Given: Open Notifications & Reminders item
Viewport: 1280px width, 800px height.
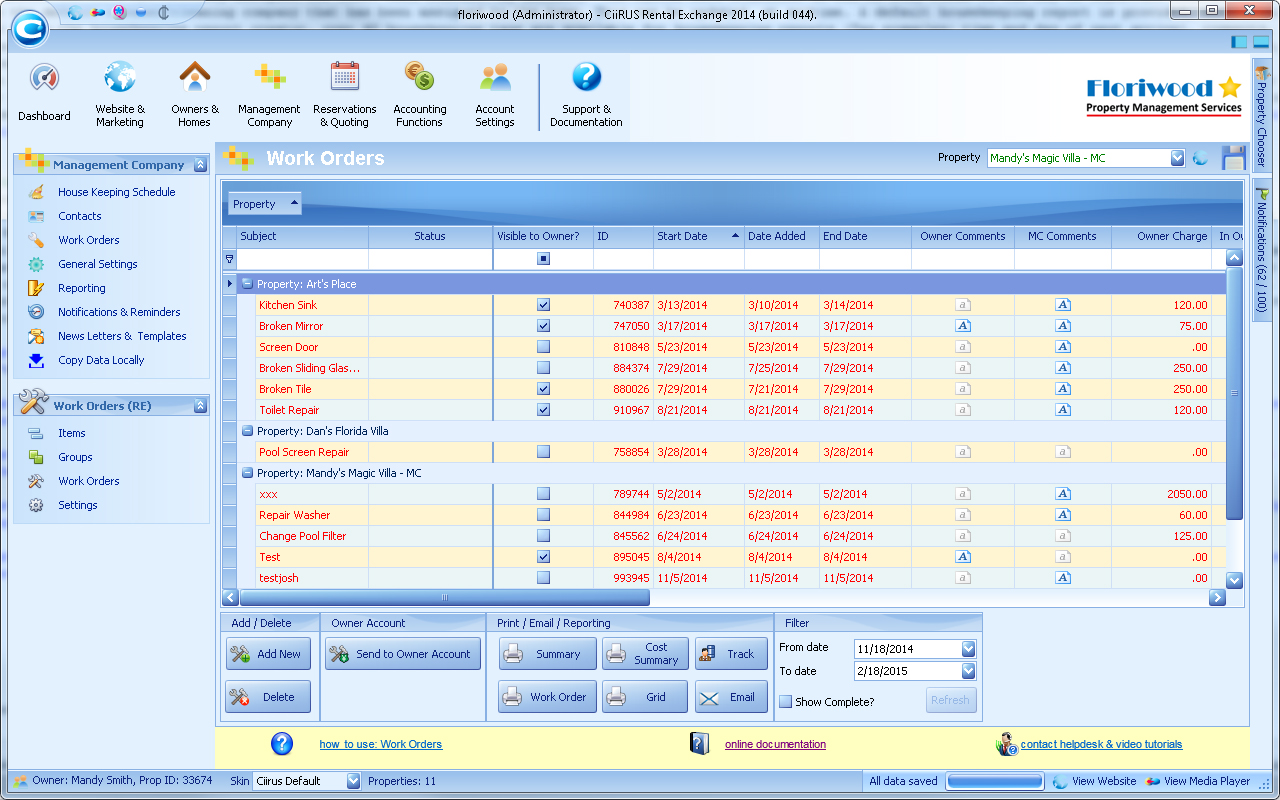Looking at the screenshot, I should 119,312.
